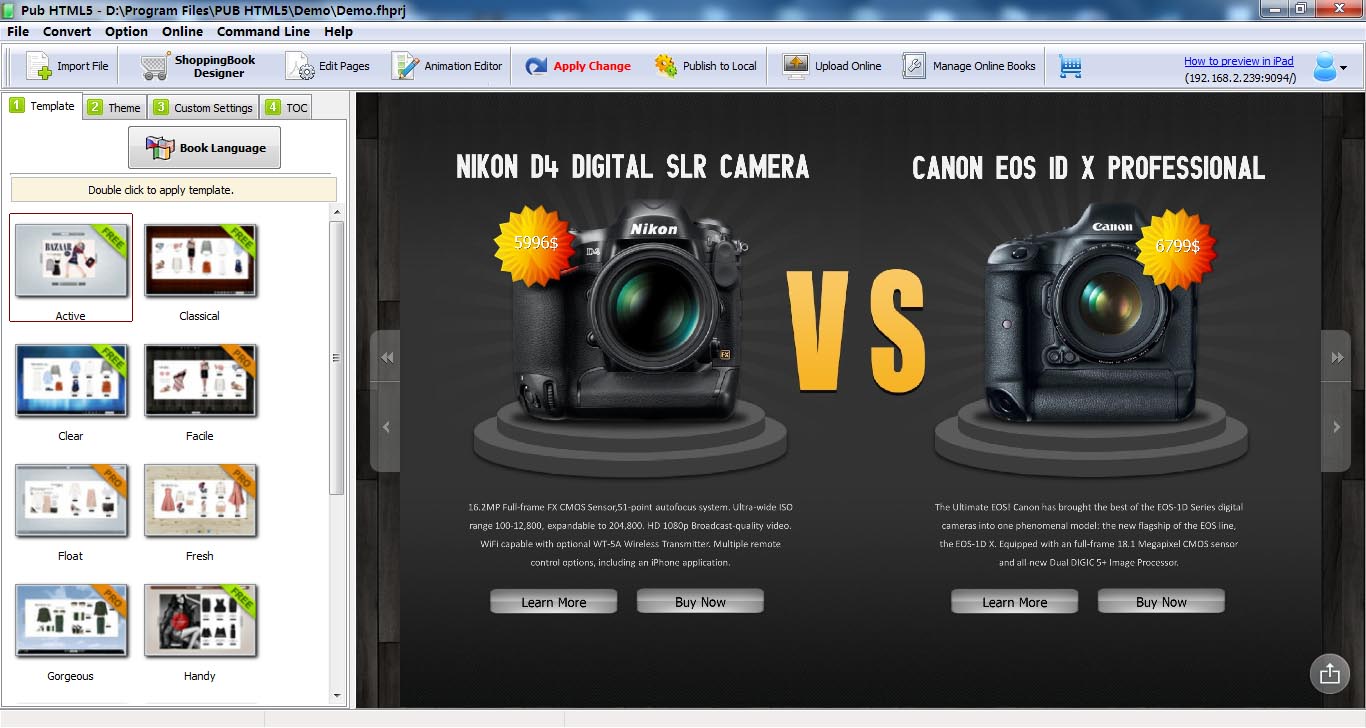Select the Gorgeous template thumbnail
This screenshot has height=728, width=1366.
pos(71,620)
